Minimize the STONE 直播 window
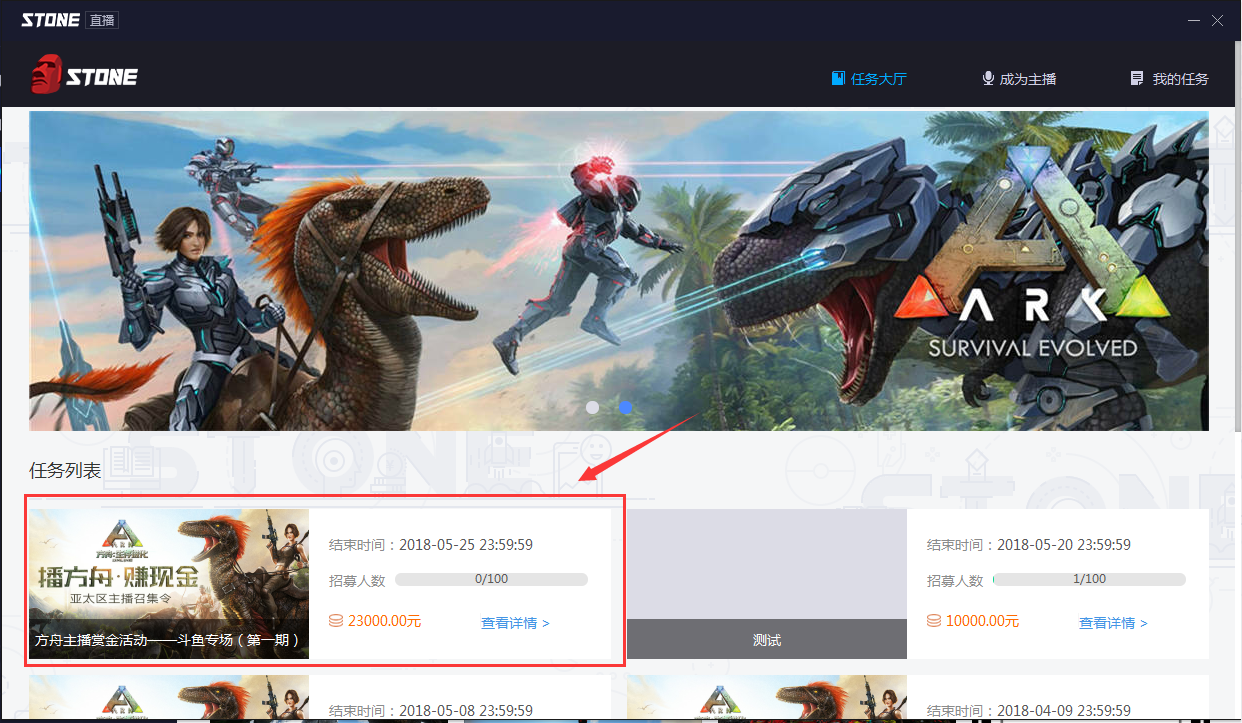 click(1194, 20)
